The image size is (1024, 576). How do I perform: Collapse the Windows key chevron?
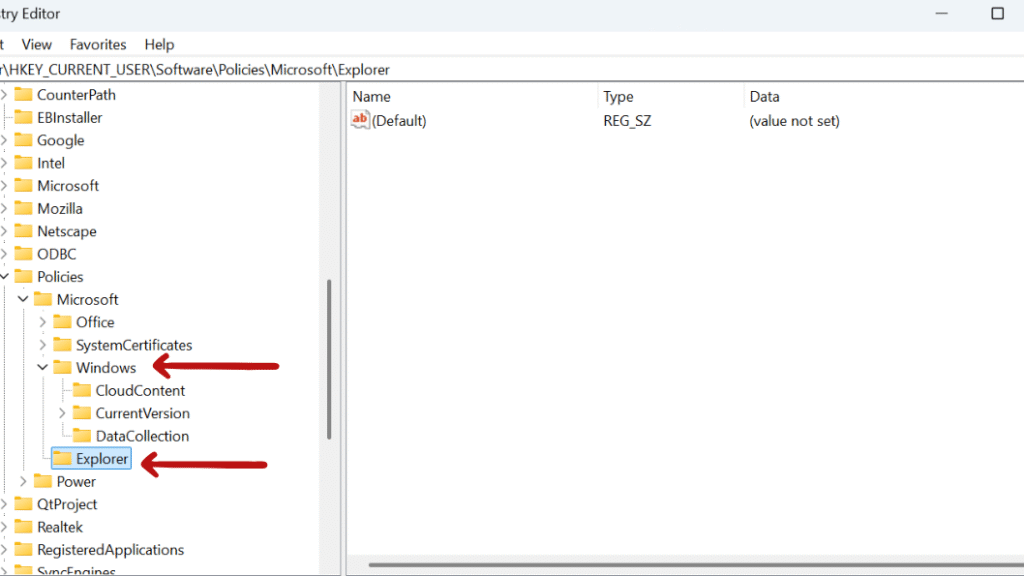point(43,368)
